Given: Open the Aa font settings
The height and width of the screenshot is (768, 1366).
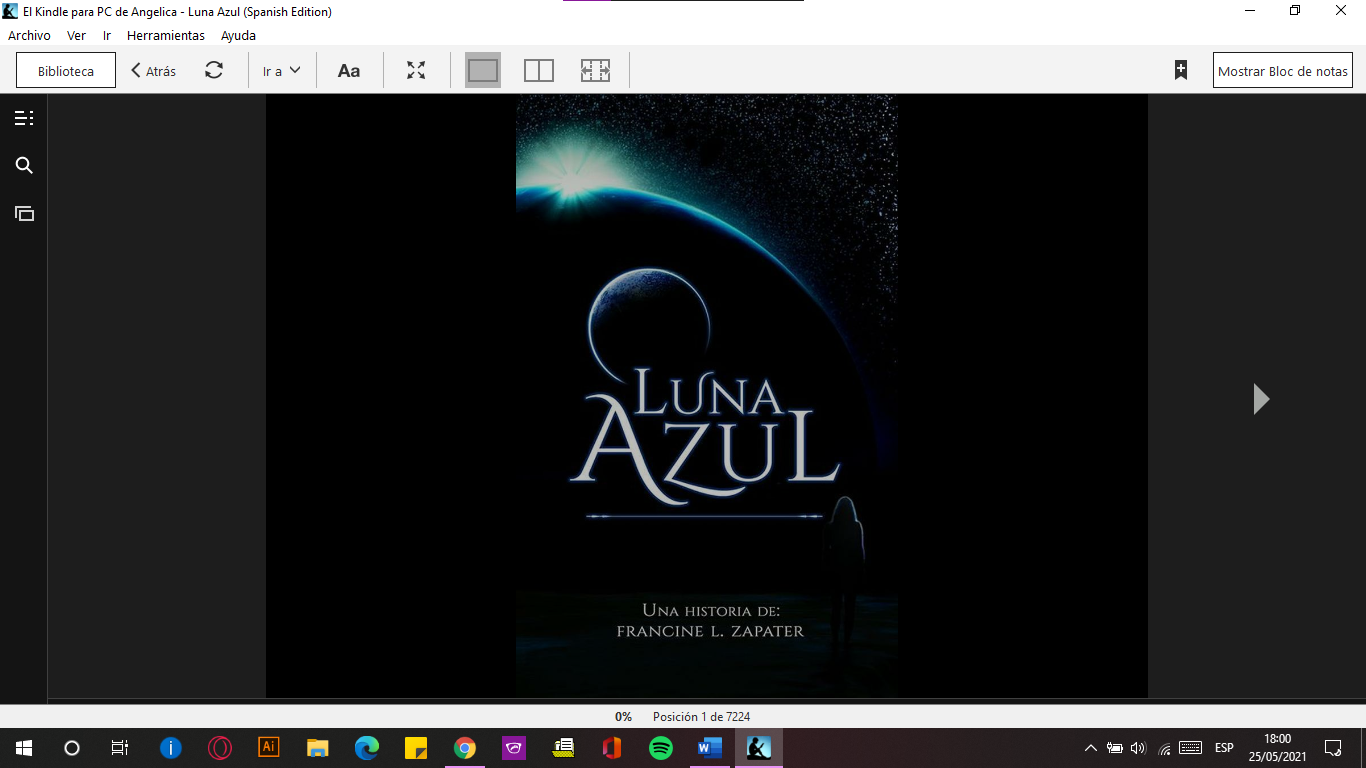Looking at the screenshot, I should [349, 71].
